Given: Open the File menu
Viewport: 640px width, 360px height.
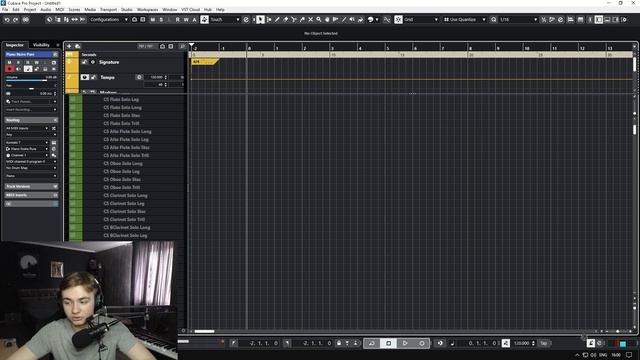Looking at the screenshot, I should click(x=5, y=9).
